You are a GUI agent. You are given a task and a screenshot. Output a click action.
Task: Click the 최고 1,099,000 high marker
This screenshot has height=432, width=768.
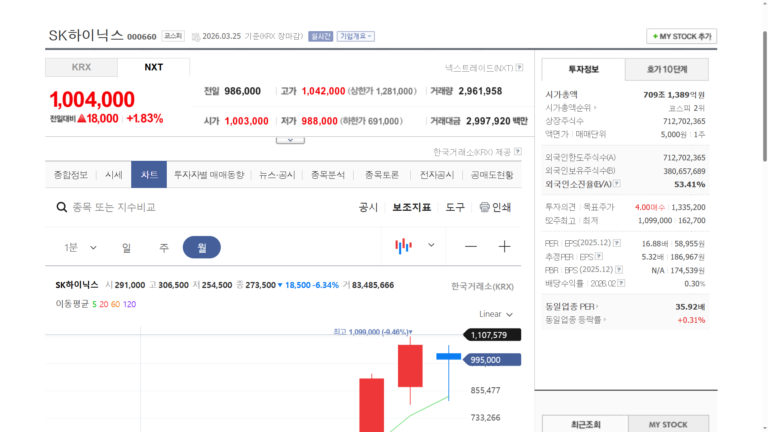click(373, 332)
